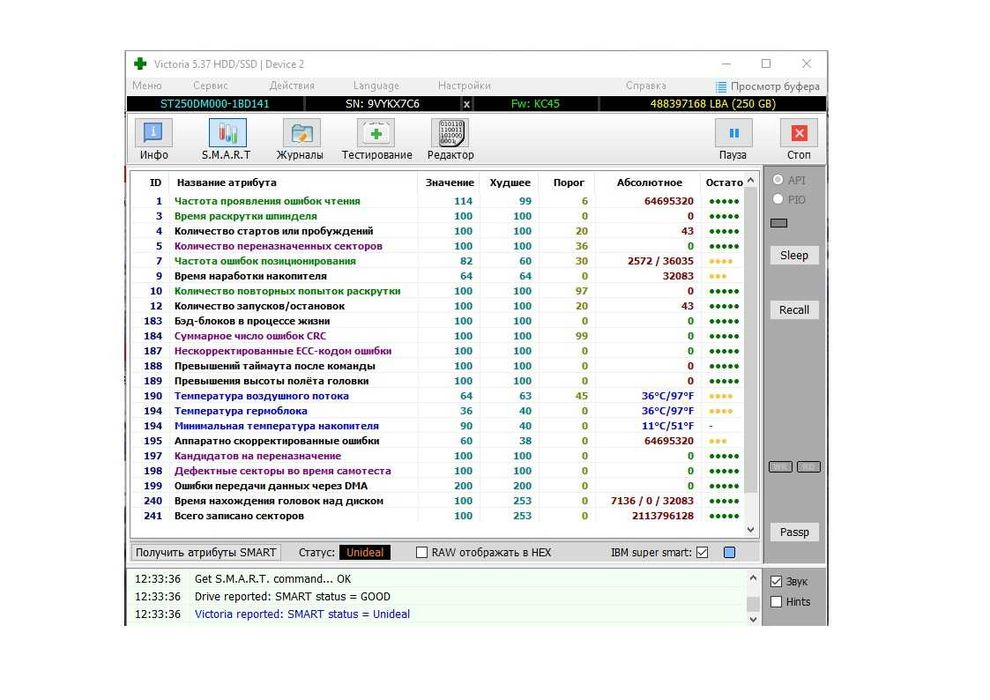Viewport: 990px width, 700px height.
Task: Select row Аппаратно скорректированные ошибки
Action: click(x=437, y=441)
